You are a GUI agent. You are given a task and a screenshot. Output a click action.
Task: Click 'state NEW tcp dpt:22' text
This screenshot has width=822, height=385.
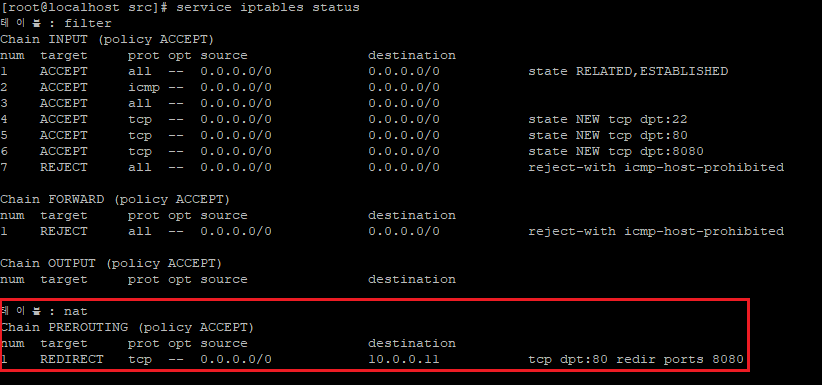(608, 120)
